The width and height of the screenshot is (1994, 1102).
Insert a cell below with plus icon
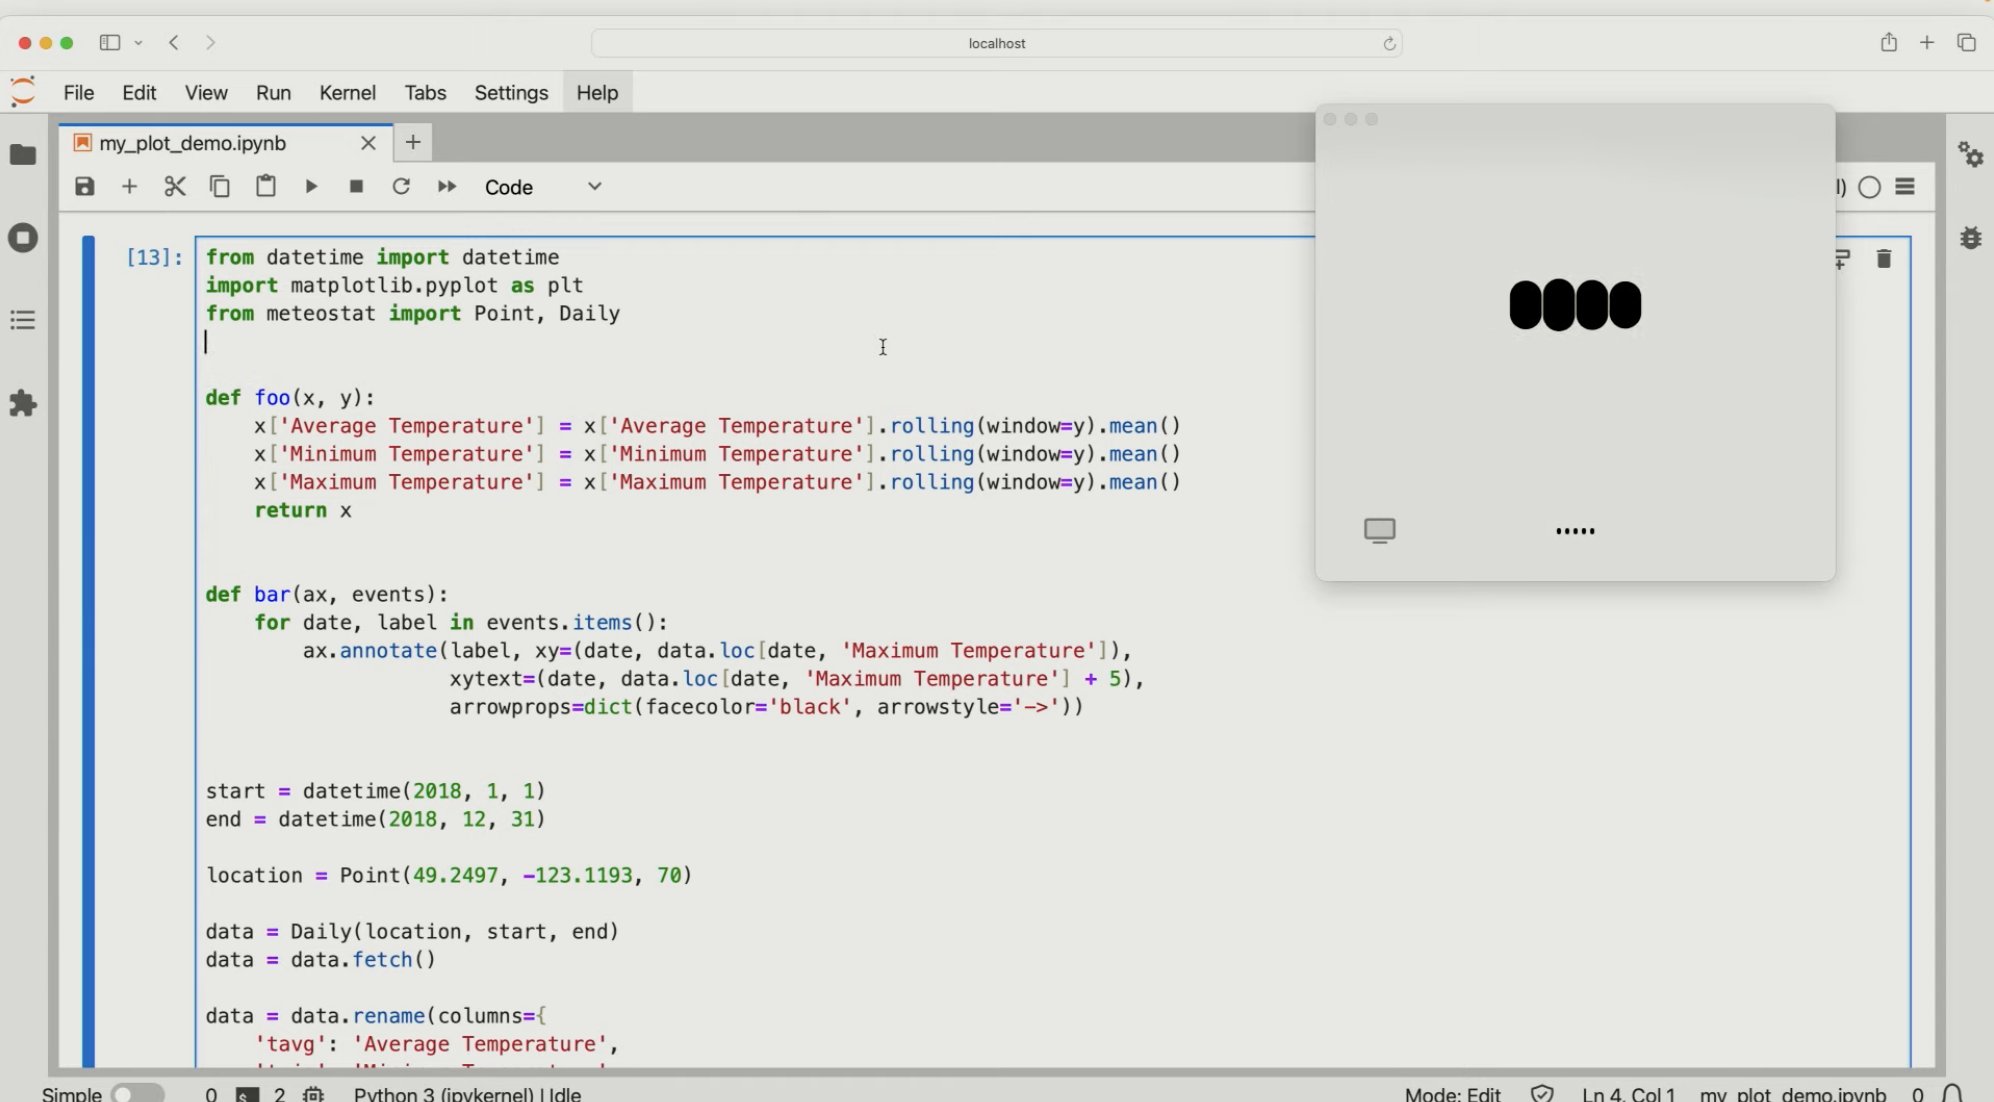coord(129,187)
